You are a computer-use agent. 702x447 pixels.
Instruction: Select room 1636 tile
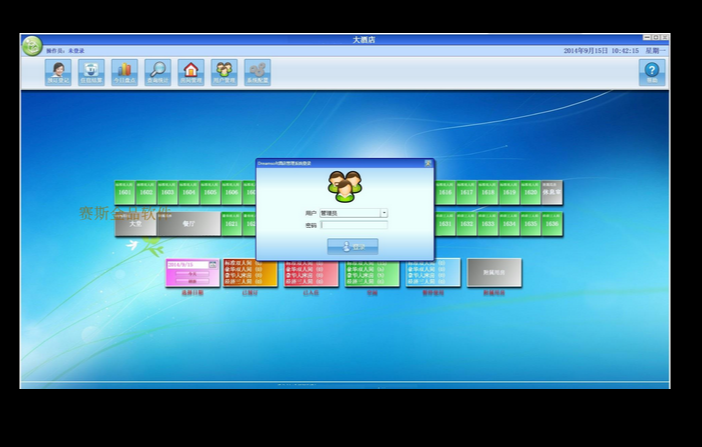click(x=552, y=224)
